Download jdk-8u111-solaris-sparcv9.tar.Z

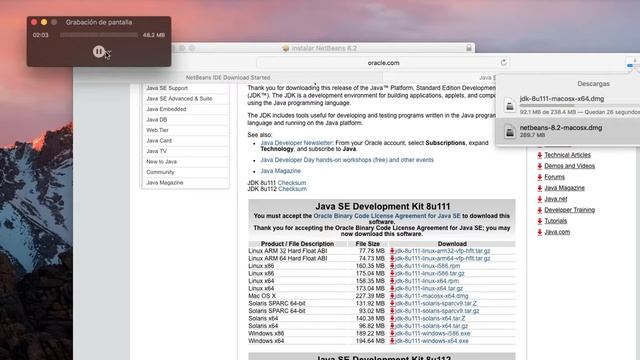436,304
